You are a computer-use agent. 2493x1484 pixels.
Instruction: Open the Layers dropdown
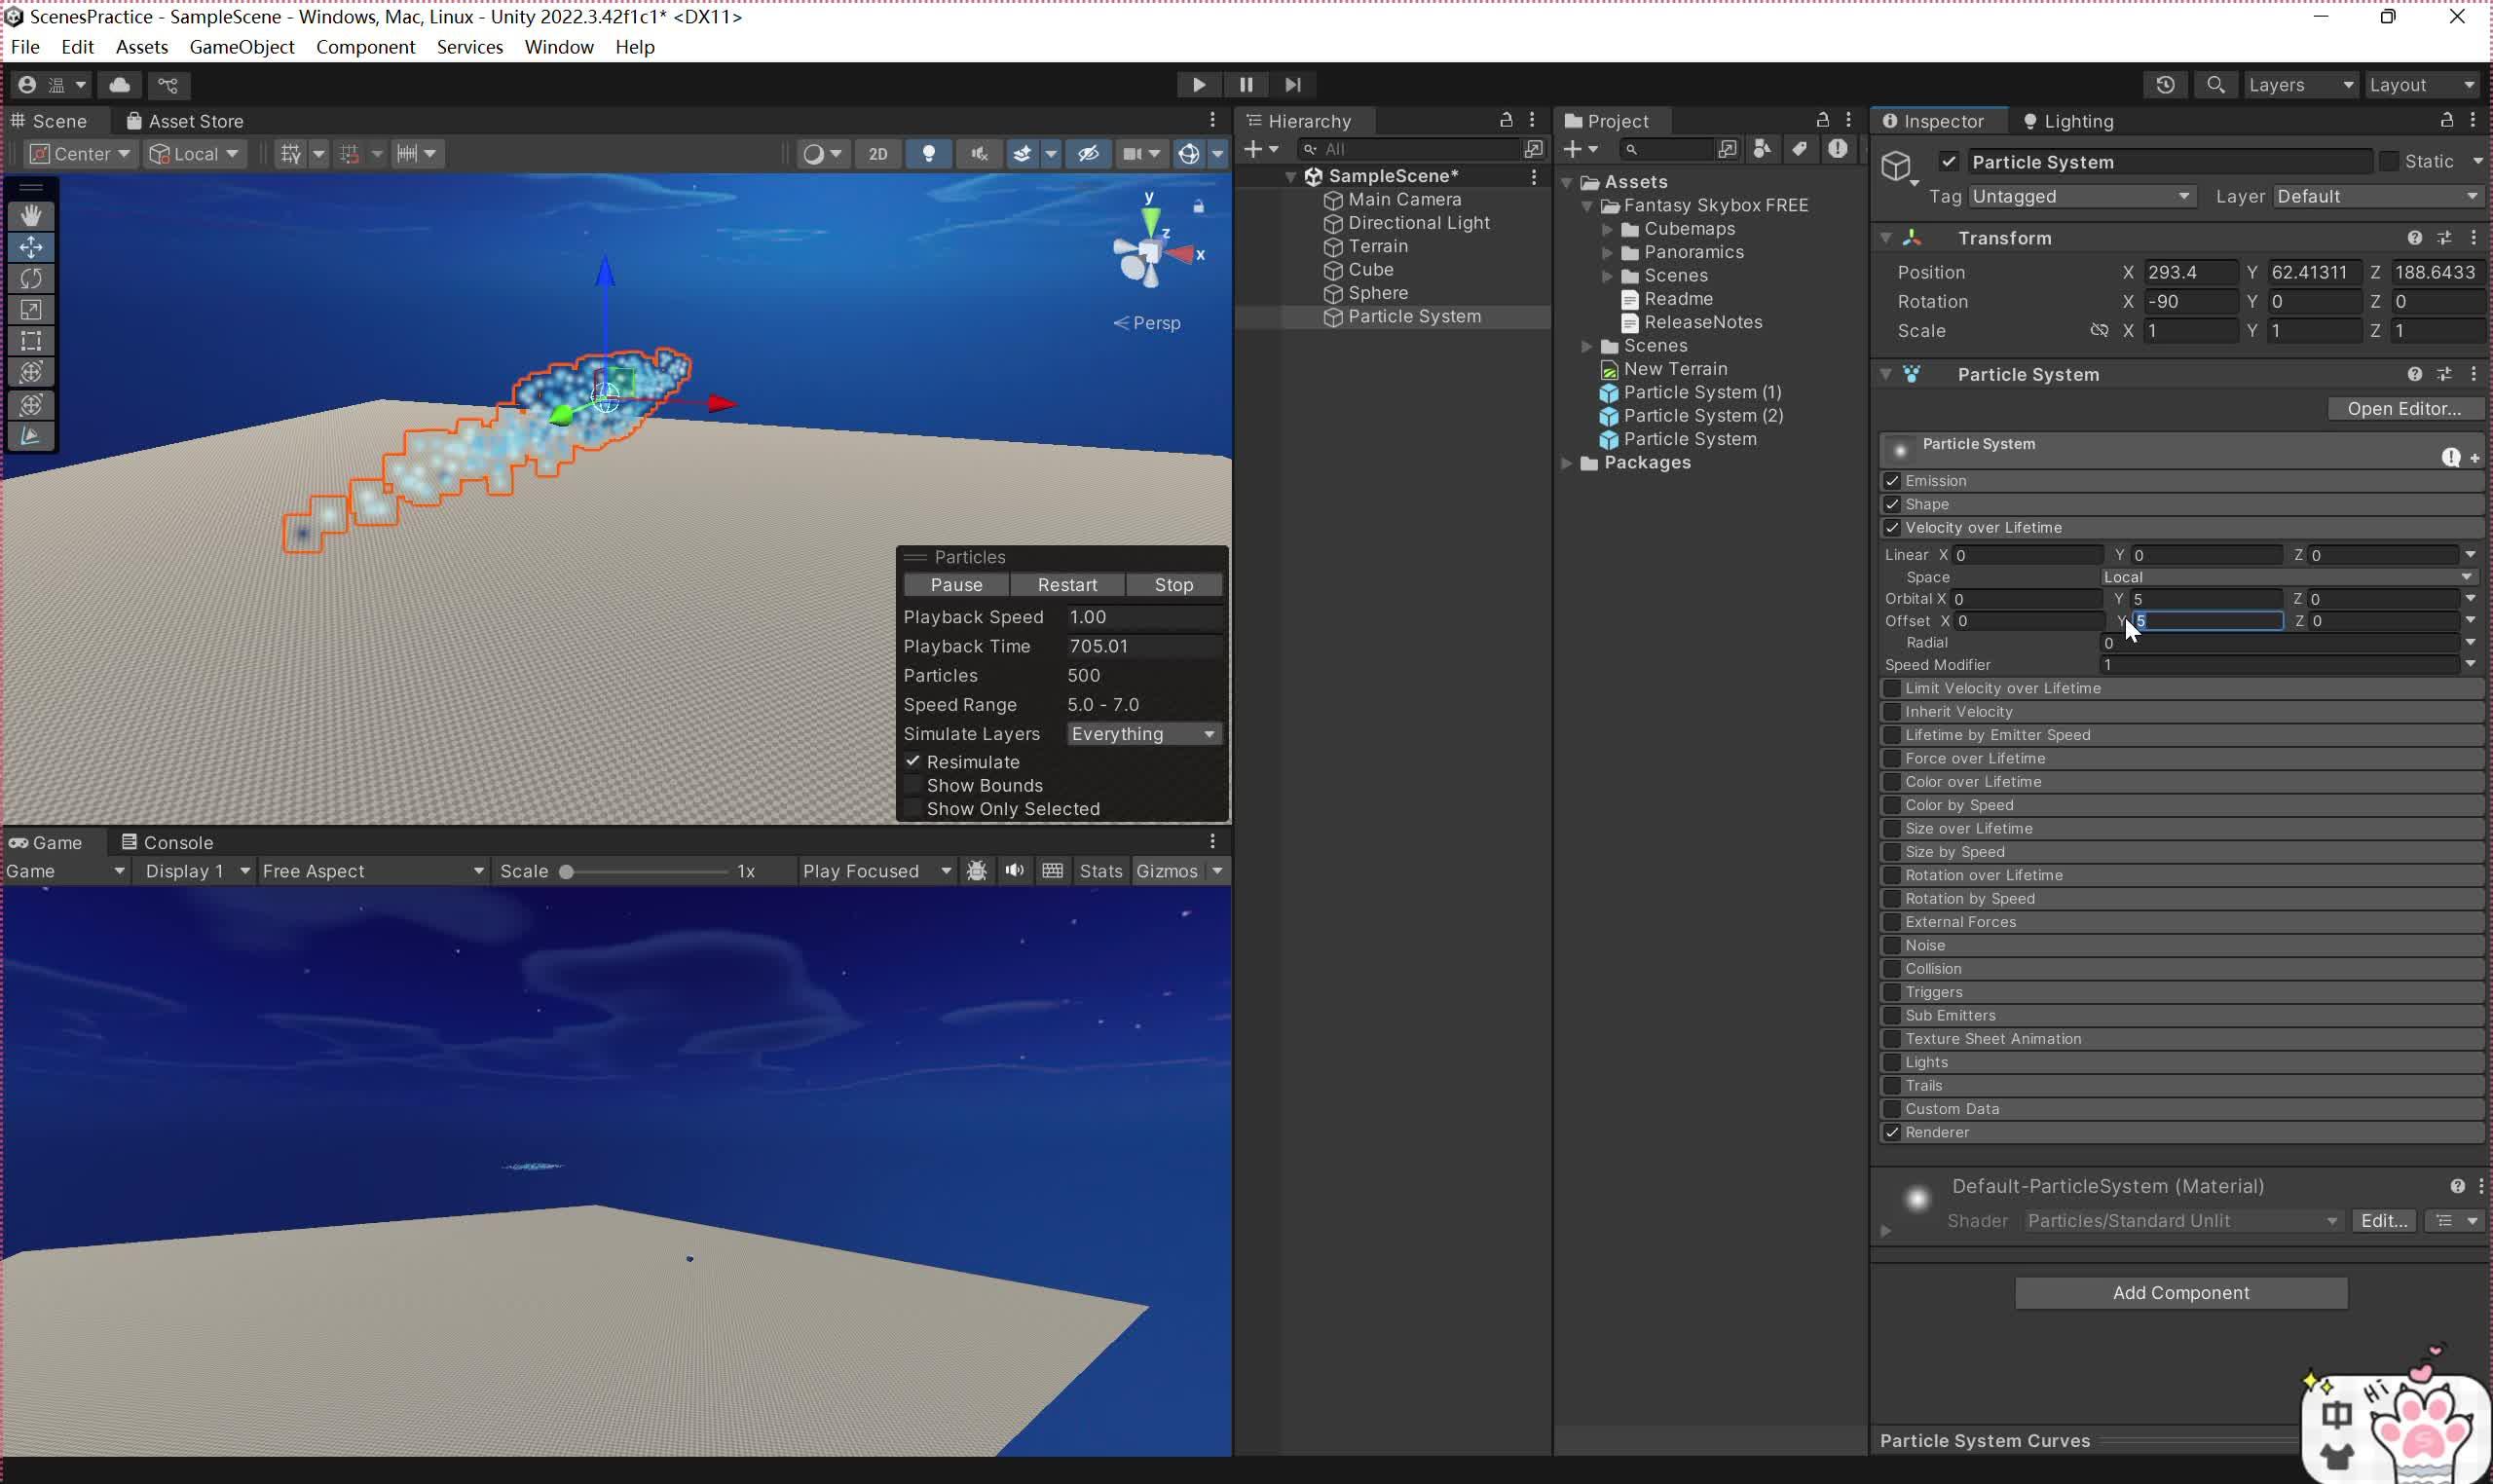click(2299, 85)
